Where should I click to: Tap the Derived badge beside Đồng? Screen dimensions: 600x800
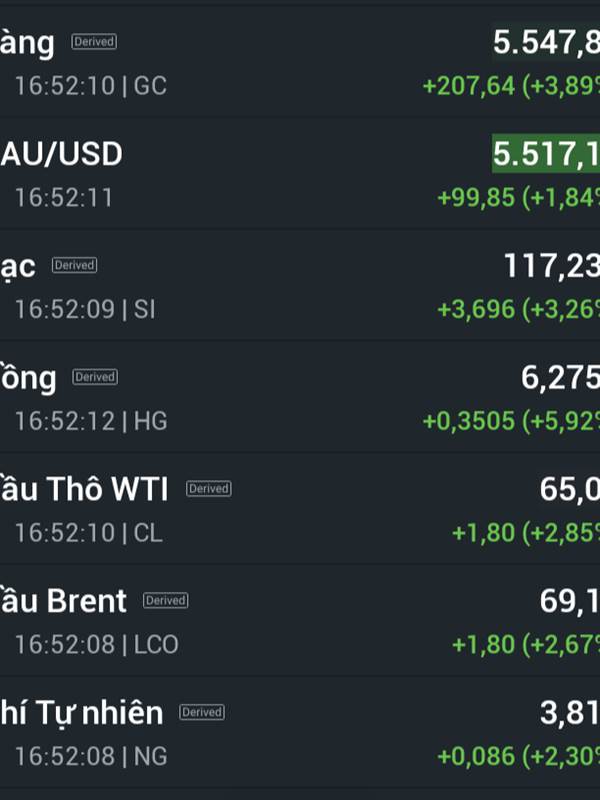[95, 377]
